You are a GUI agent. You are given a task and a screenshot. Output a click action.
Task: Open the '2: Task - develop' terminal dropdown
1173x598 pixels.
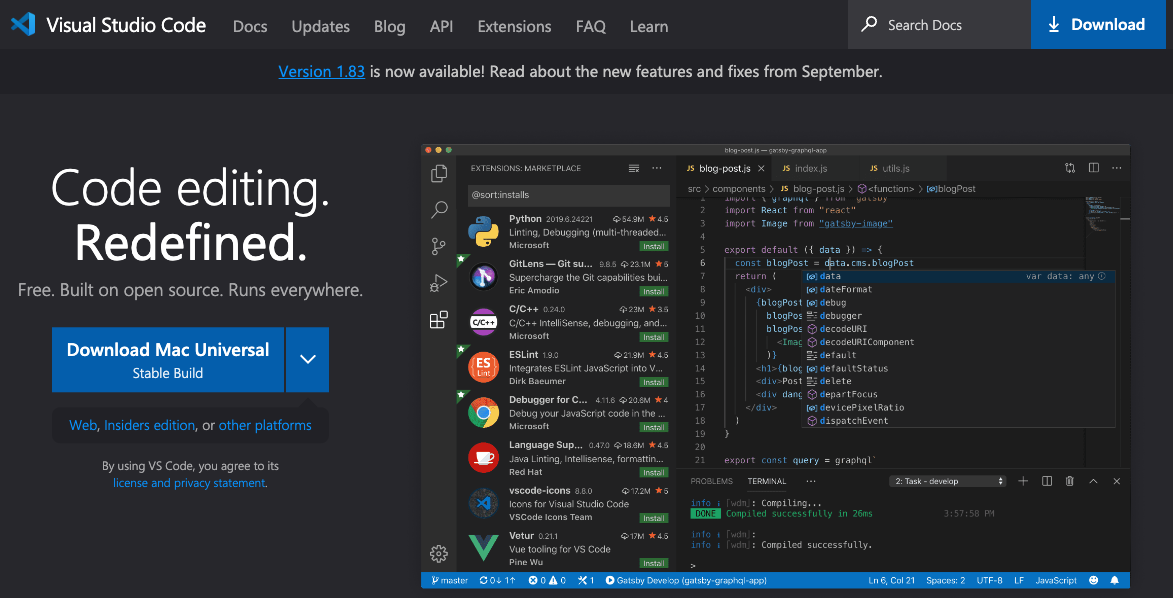point(948,481)
